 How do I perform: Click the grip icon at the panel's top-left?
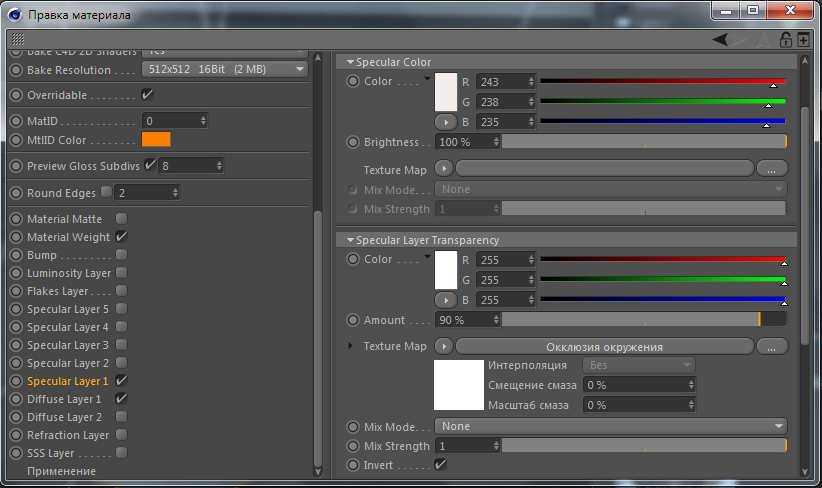17,39
